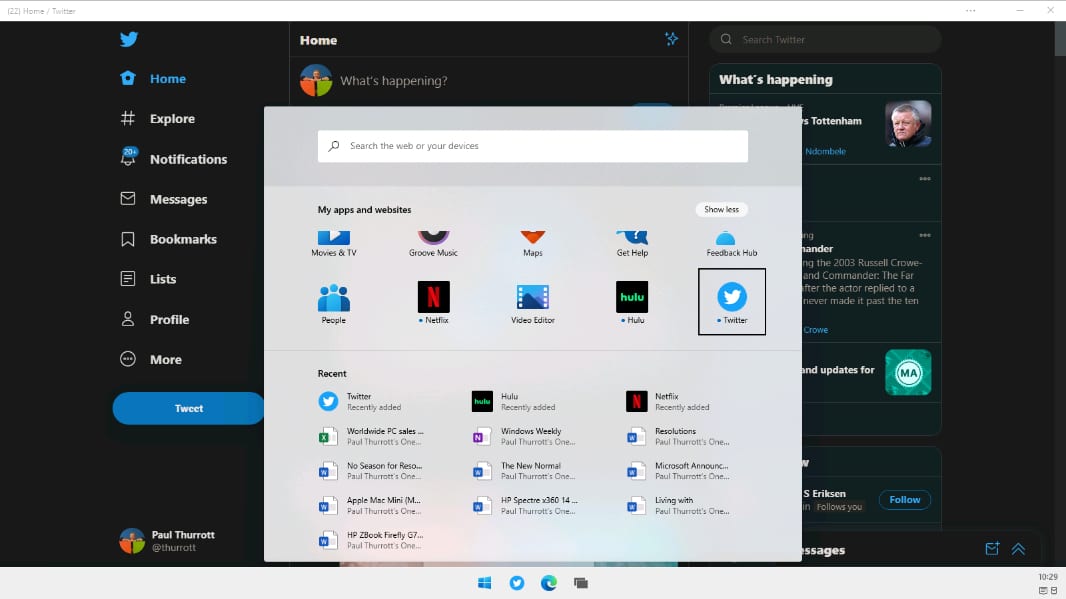
Task: Open the Netflix app icon
Action: 433,298
